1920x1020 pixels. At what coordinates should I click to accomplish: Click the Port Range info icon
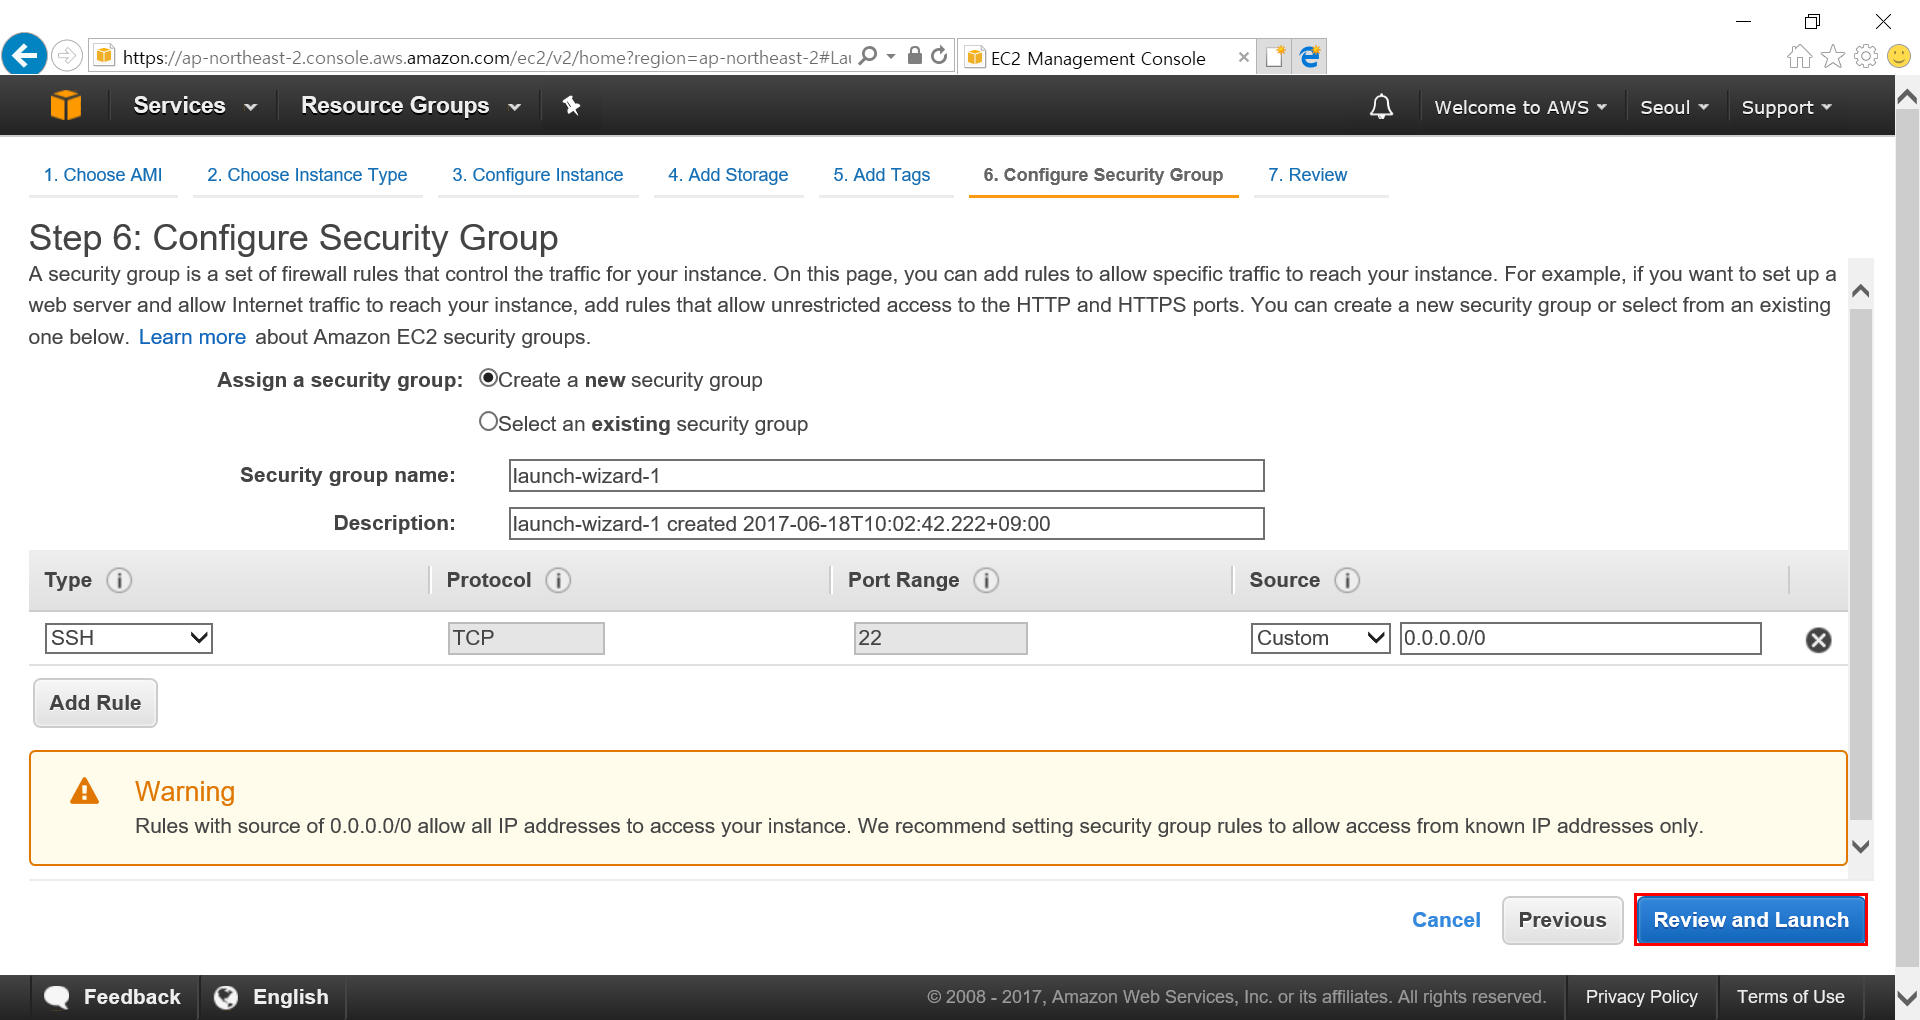986,580
